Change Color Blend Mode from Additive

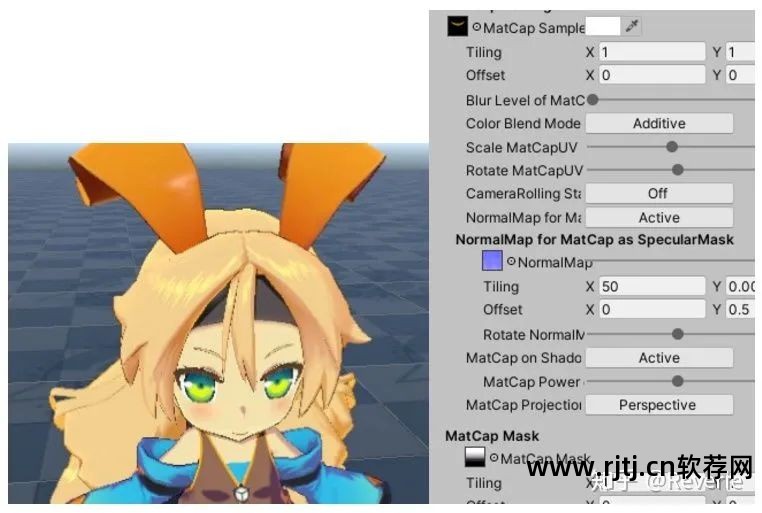coord(658,123)
